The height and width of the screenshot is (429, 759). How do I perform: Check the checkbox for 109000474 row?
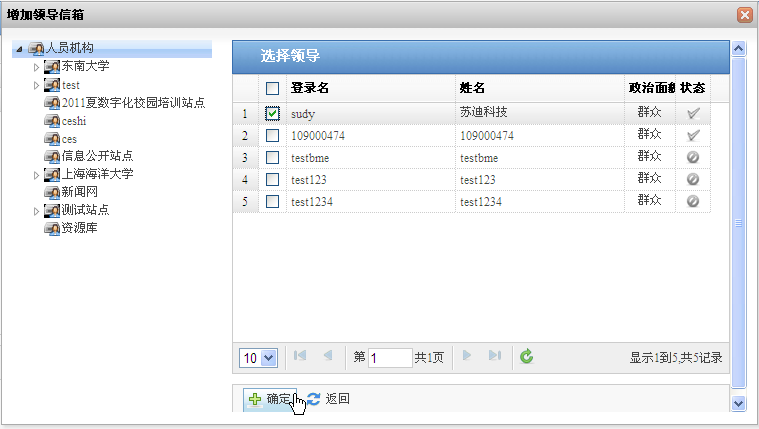[x=272, y=135]
